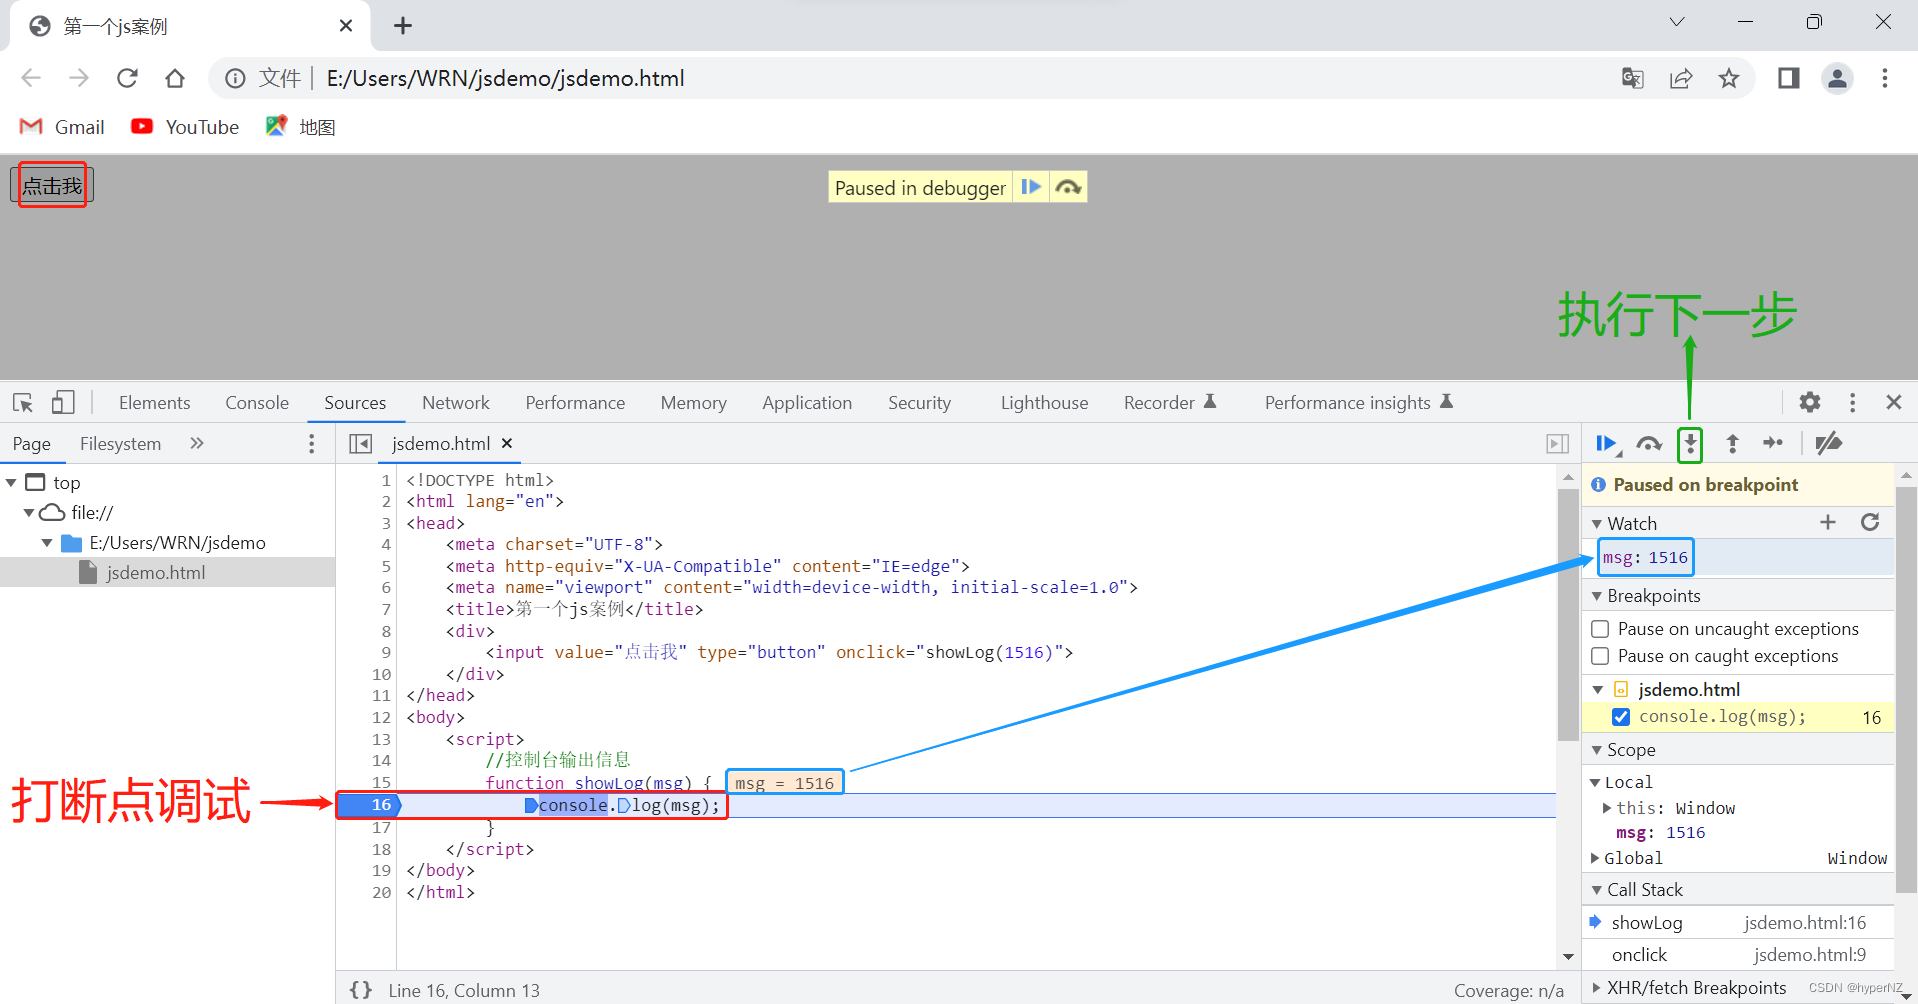This screenshot has width=1918, height=1004.
Task: Collapse the file:// tree node
Action: pos(29,513)
